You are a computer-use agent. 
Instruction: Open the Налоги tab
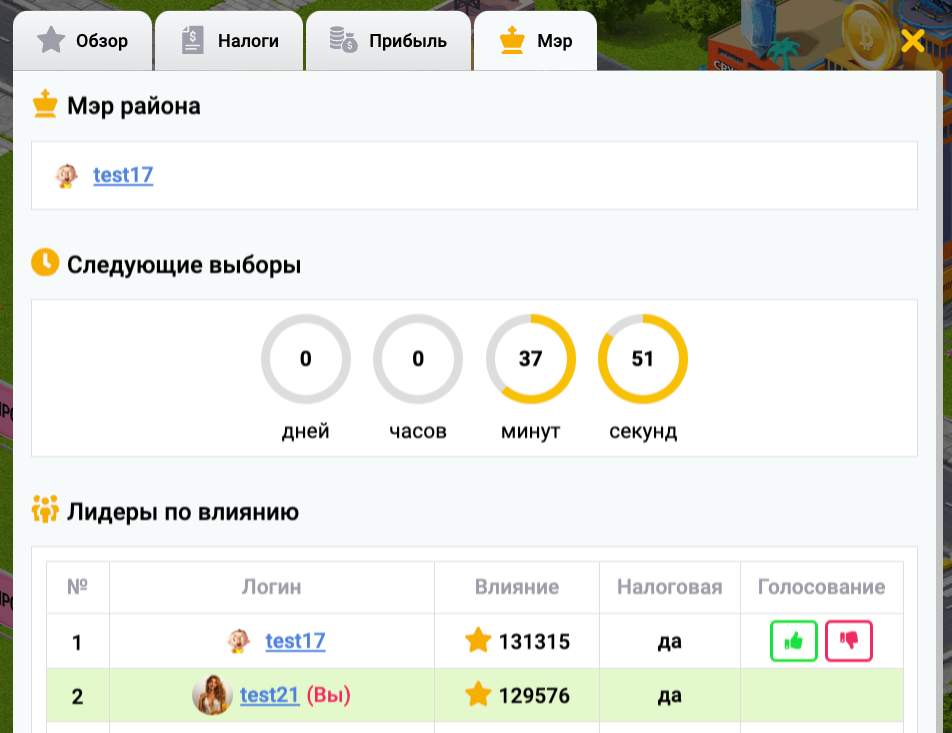click(230, 42)
